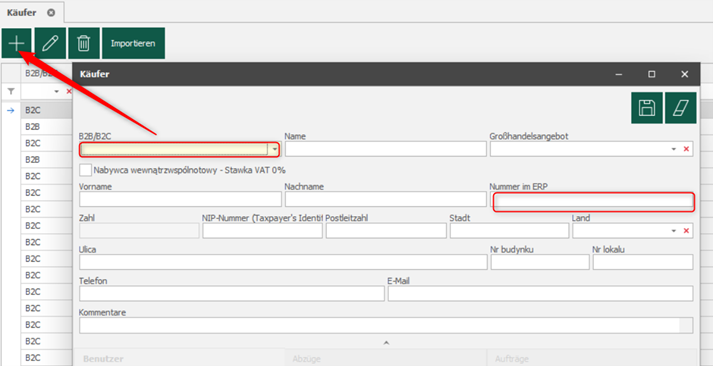Close the Käufer dialog window
713x366 pixels.
[x=685, y=74]
